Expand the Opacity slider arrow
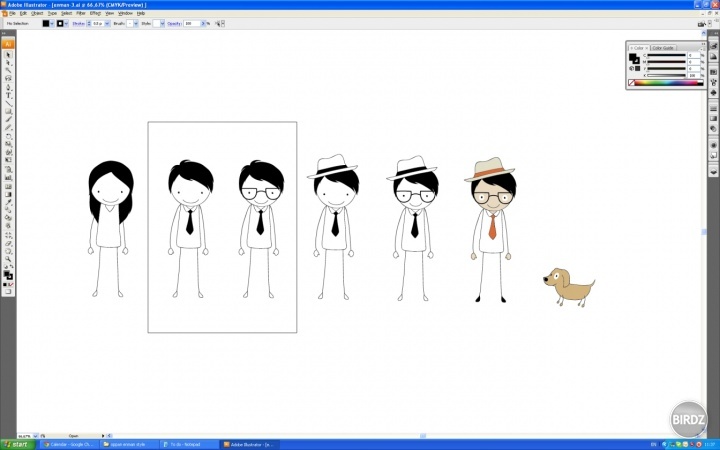Viewport: 720px width, 450px height. pyautogui.click(x=203, y=23)
